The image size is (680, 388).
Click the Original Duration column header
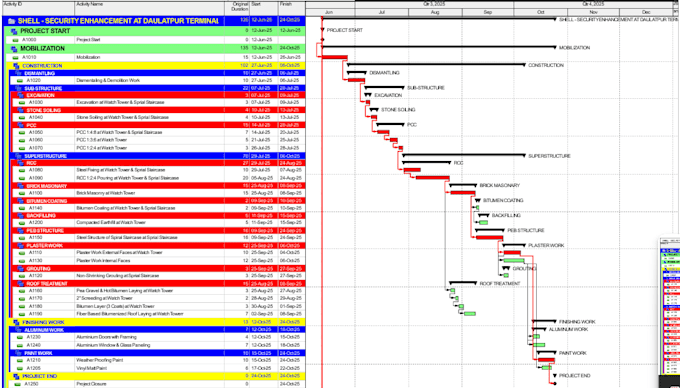[237, 8]
